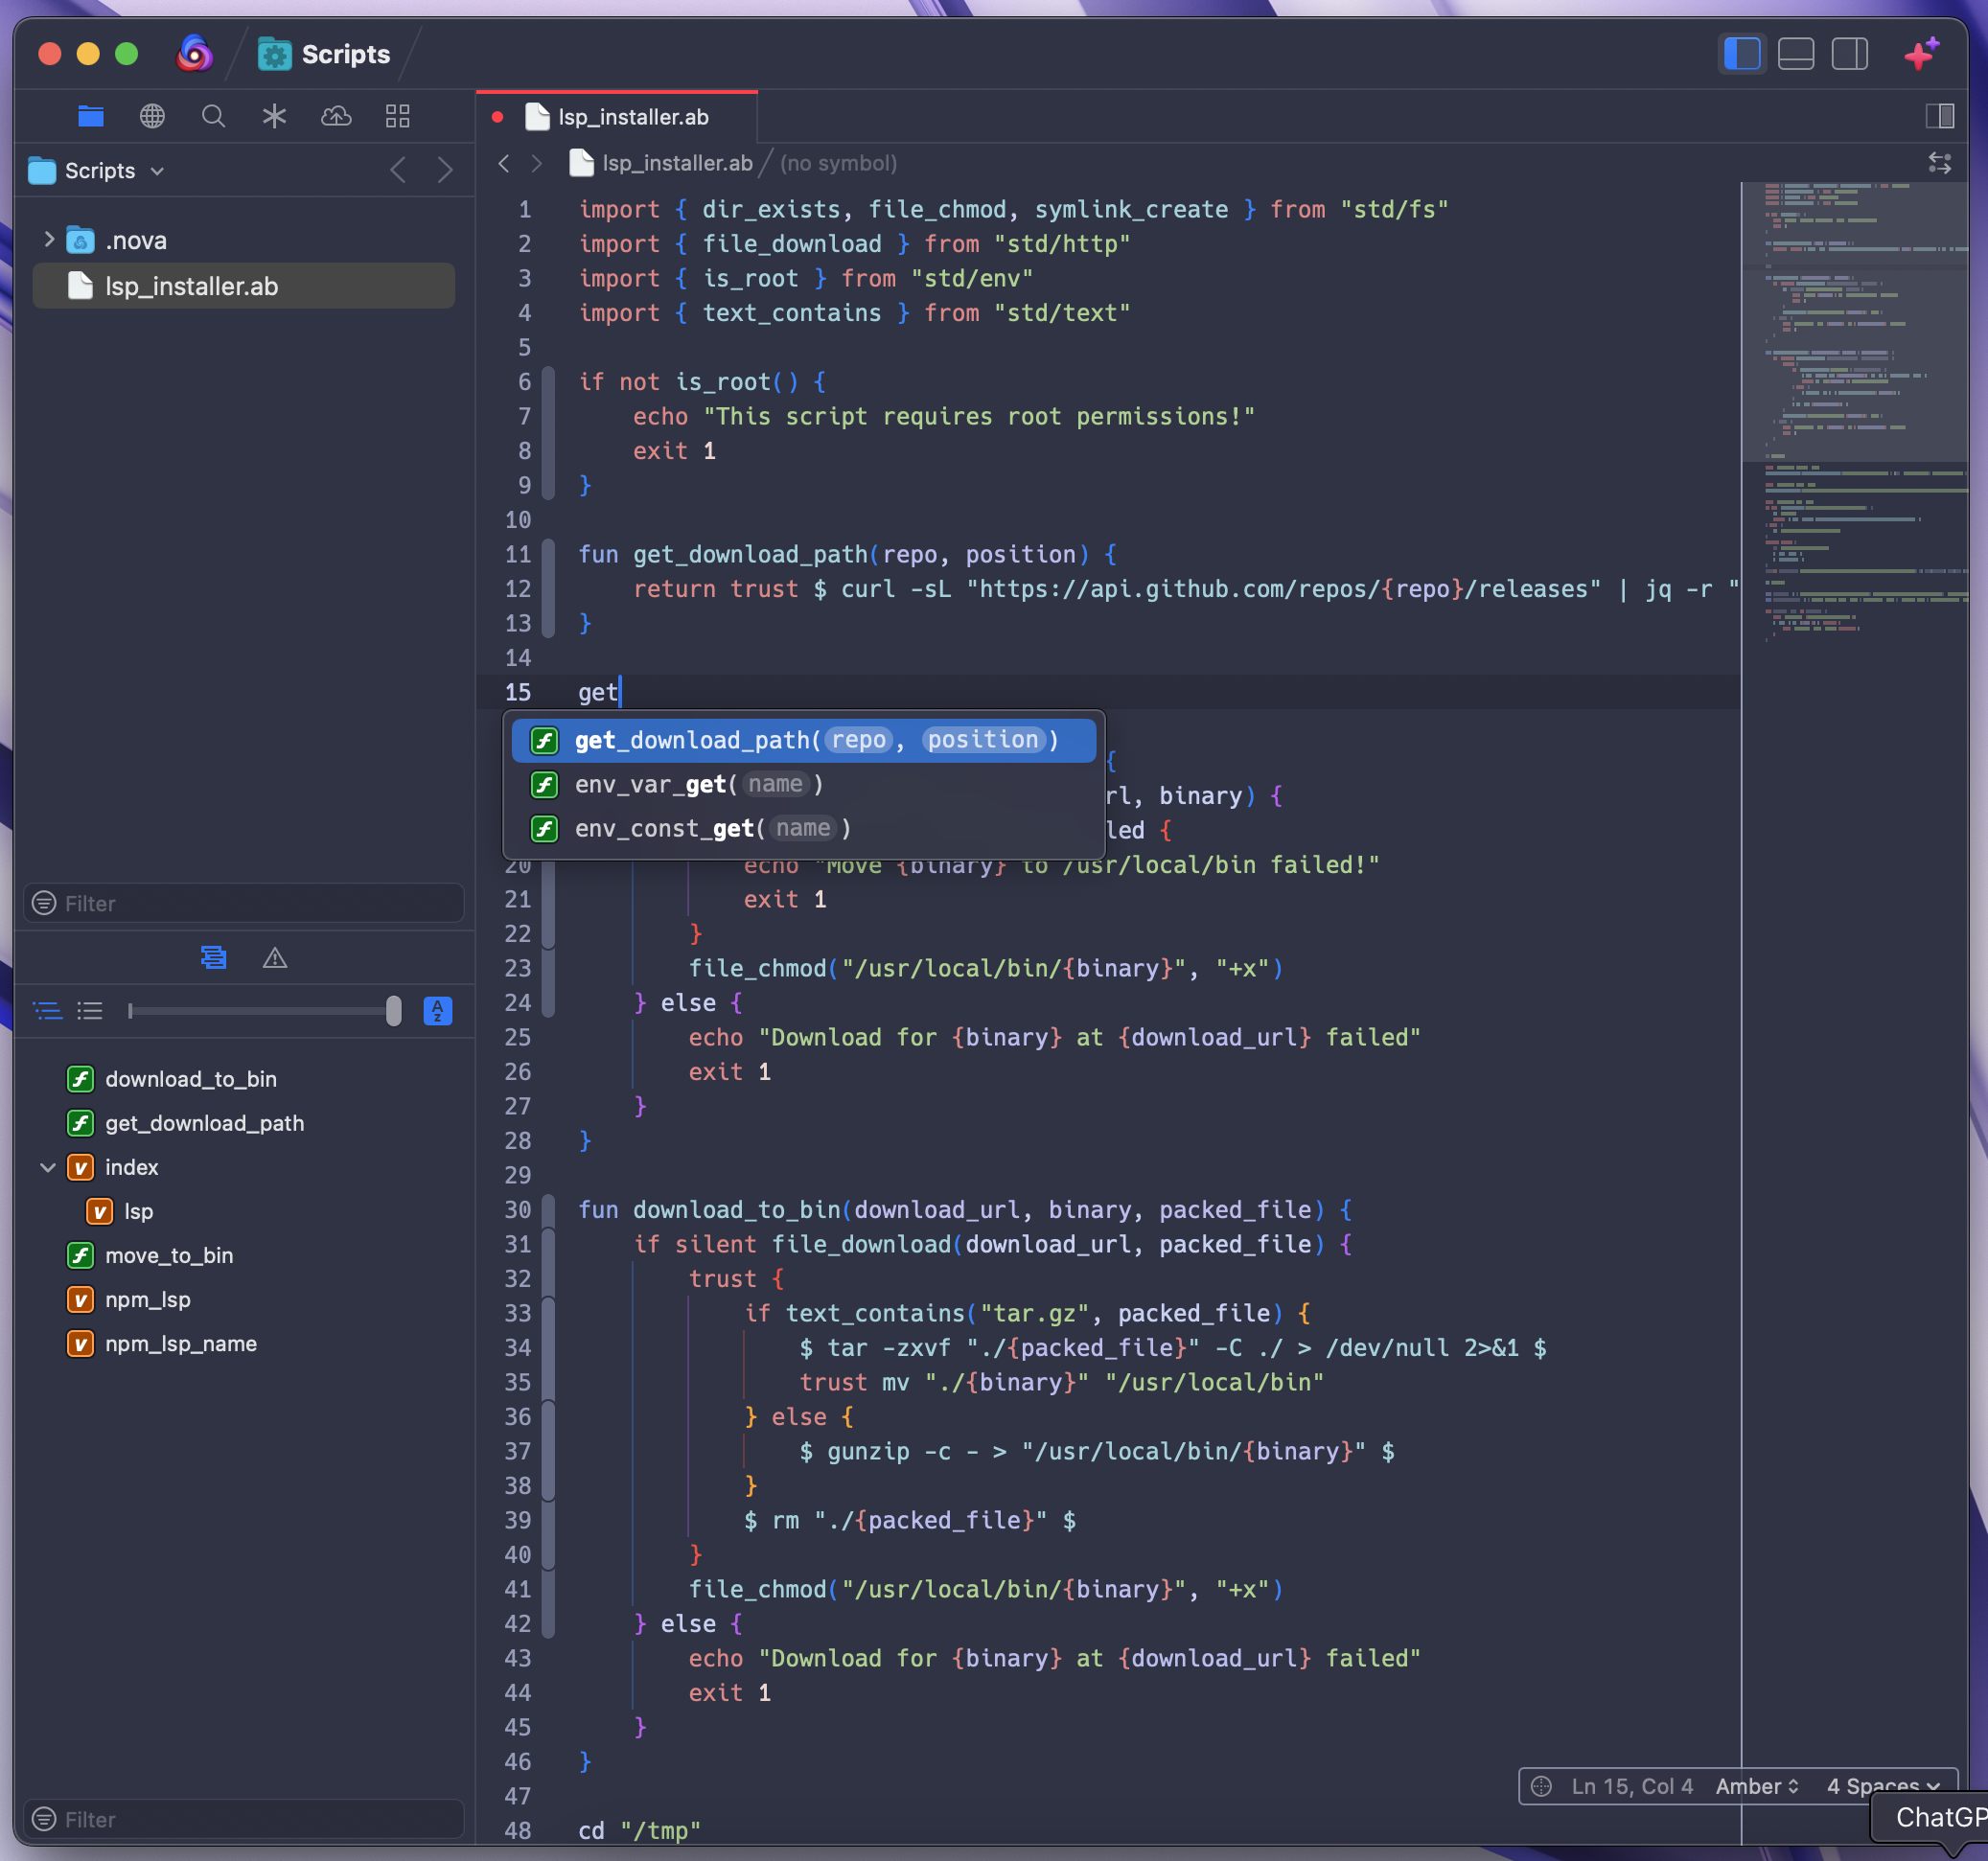Open the Git asterisk sidebar icon

[274, 116]
